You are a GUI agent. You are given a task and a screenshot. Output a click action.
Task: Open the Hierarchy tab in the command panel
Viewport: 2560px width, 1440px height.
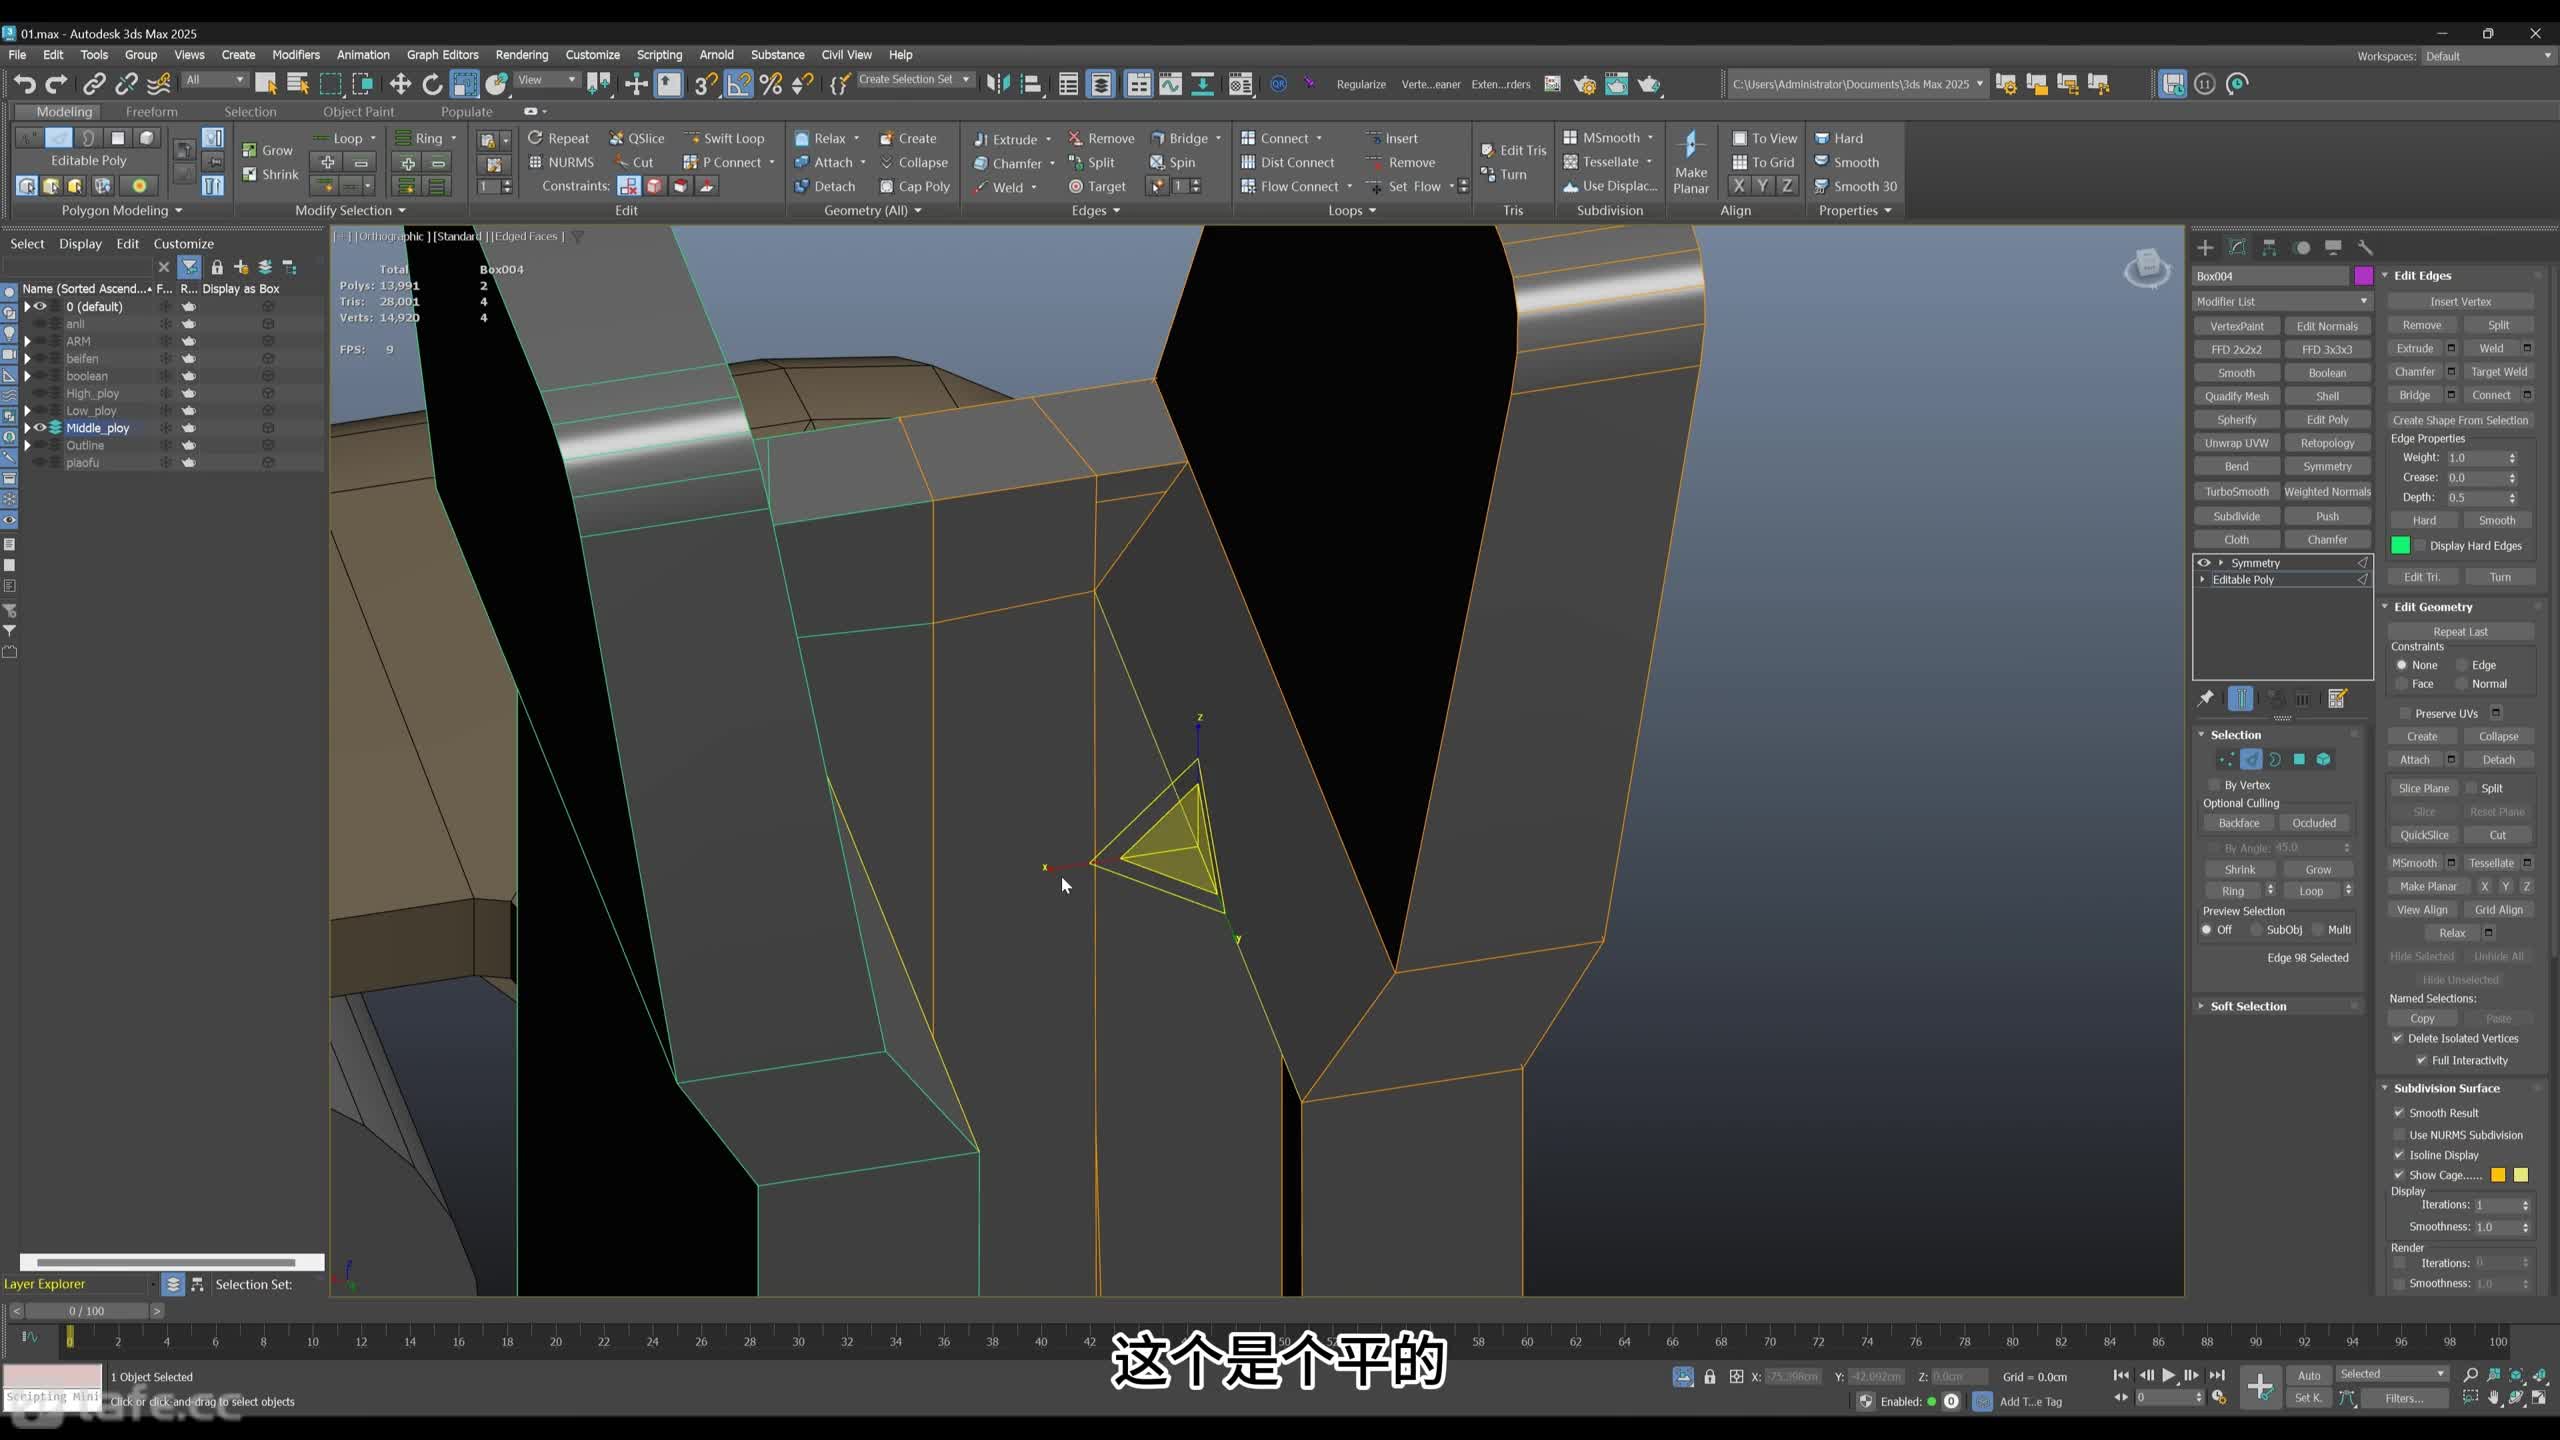coord(2269,248)
